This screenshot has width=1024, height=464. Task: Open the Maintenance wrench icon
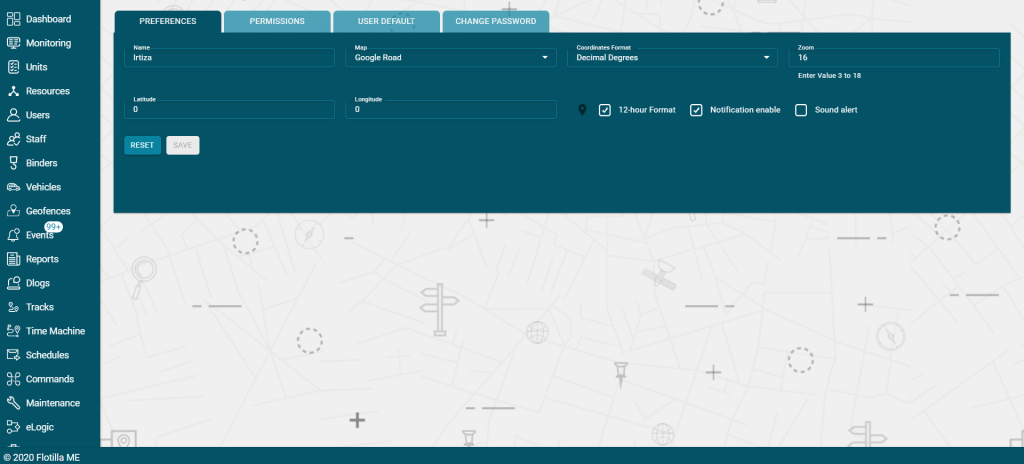click(x=13, y=403)
